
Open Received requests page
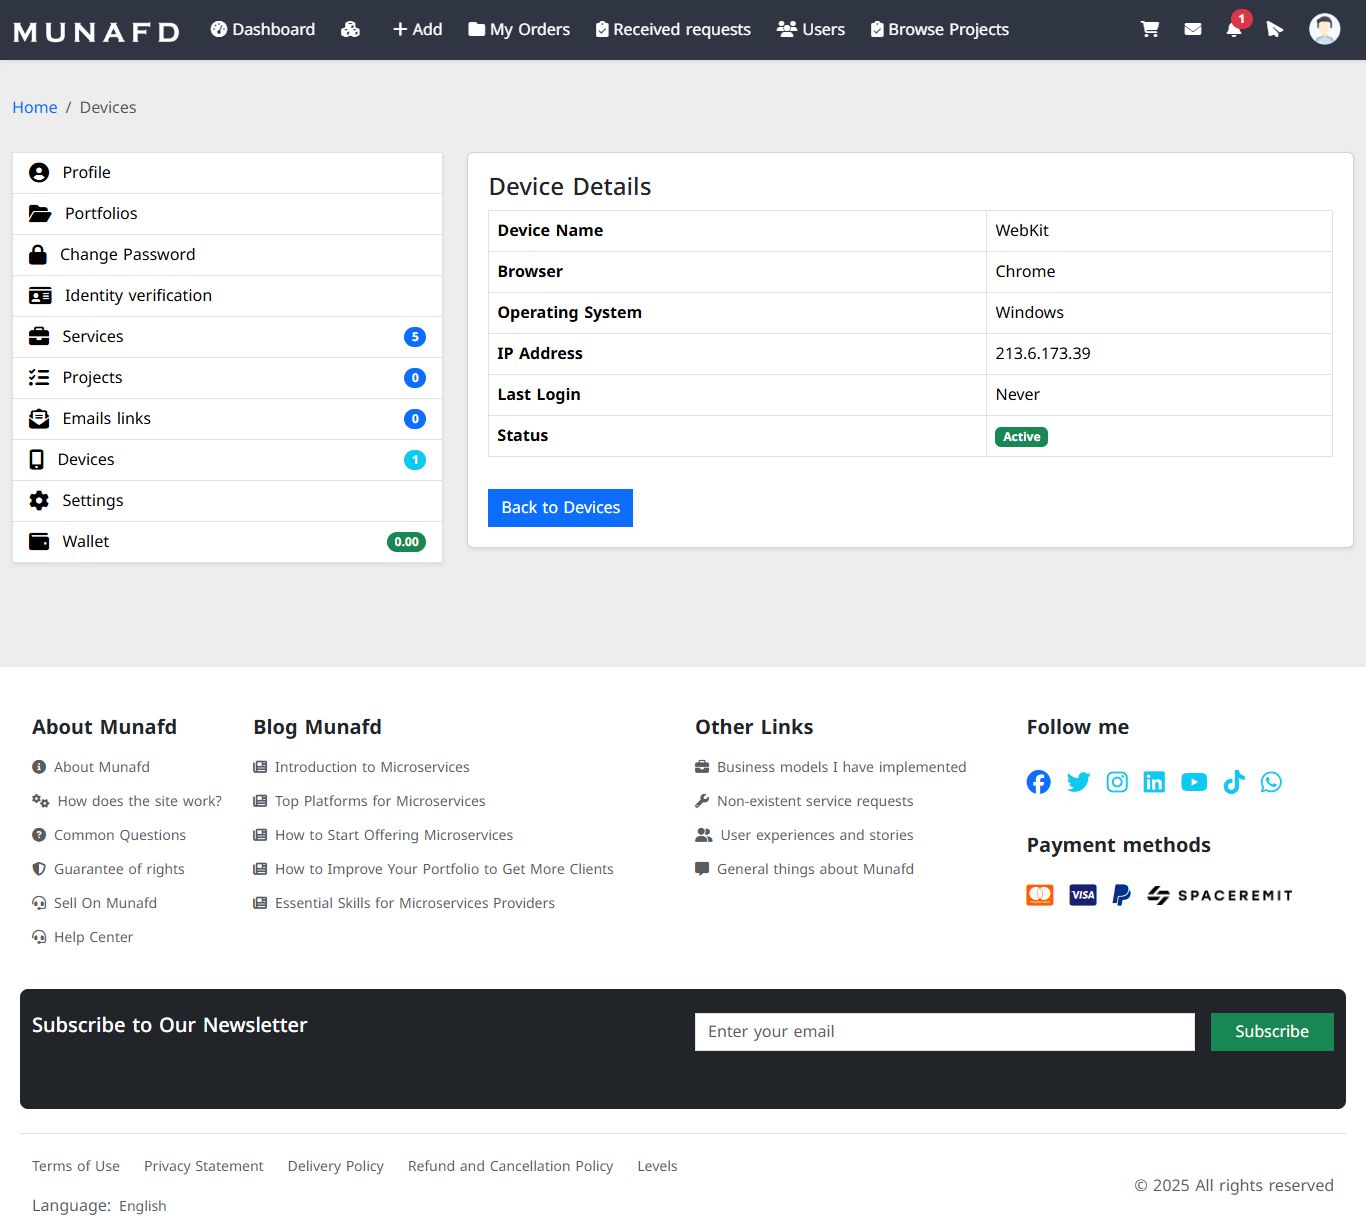[x=673, y=29]
